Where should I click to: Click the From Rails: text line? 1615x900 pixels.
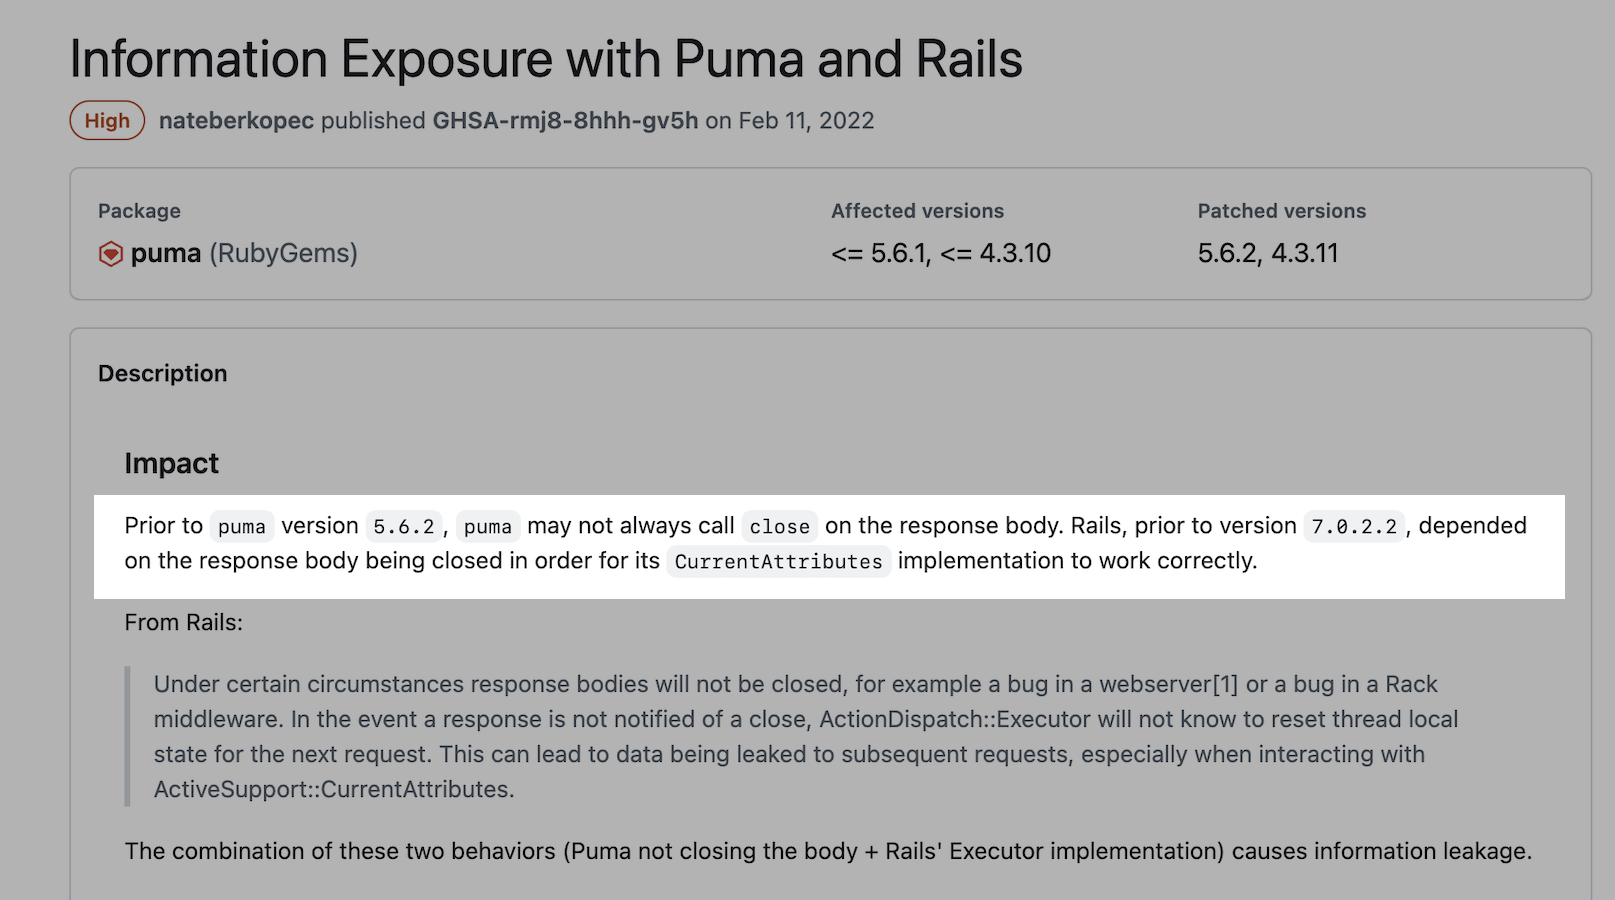[x=184, y=622]
